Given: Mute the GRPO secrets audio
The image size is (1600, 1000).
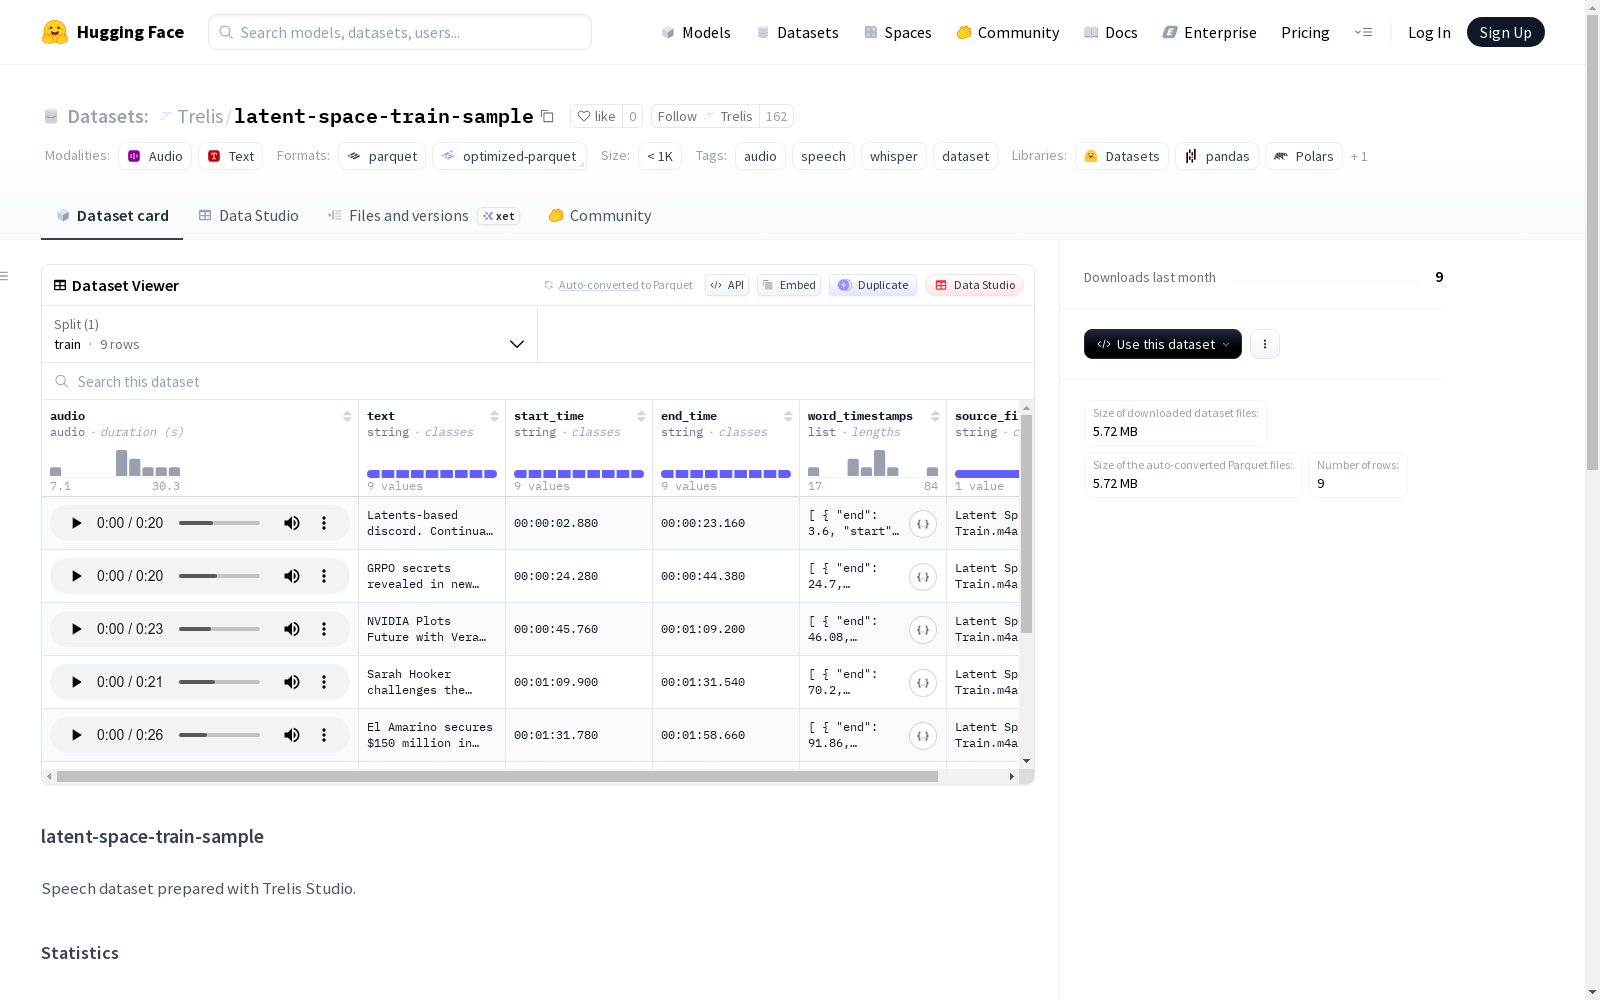Looking at the screenshot, I should pyautogui.click(x=292, y=576).
